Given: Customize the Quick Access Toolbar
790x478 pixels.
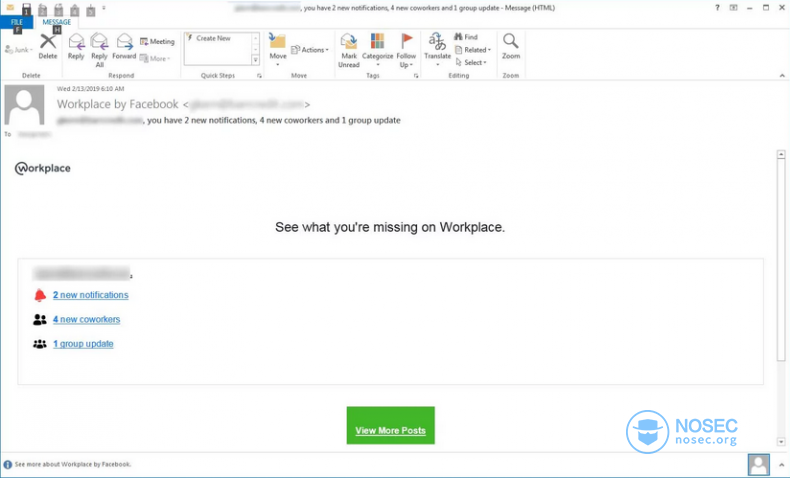Looking at the screenshot, I should pos(104,8).
